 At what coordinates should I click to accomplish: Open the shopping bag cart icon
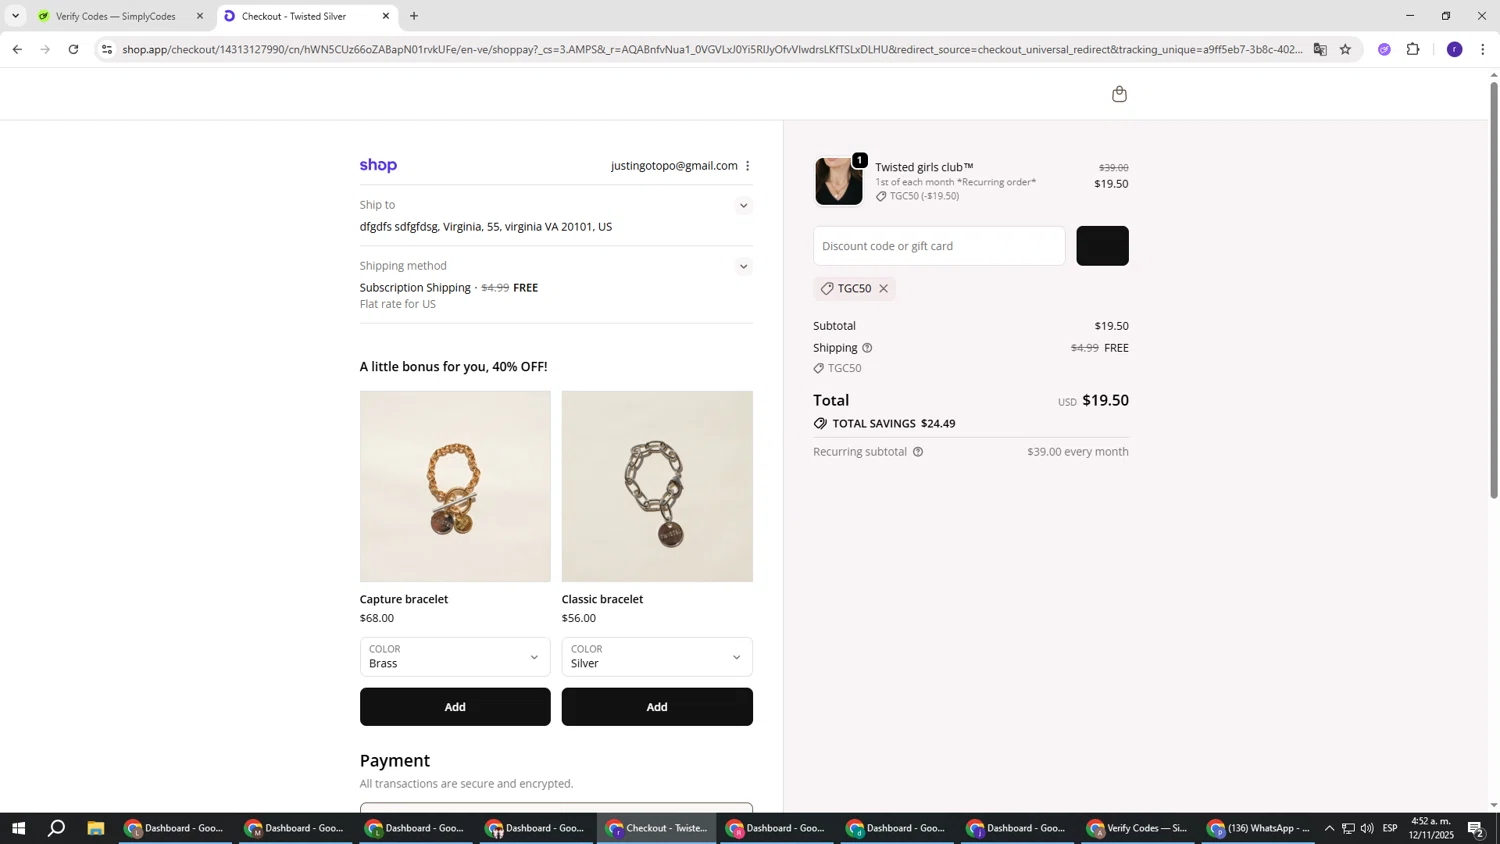click(x=1119, y=94)
